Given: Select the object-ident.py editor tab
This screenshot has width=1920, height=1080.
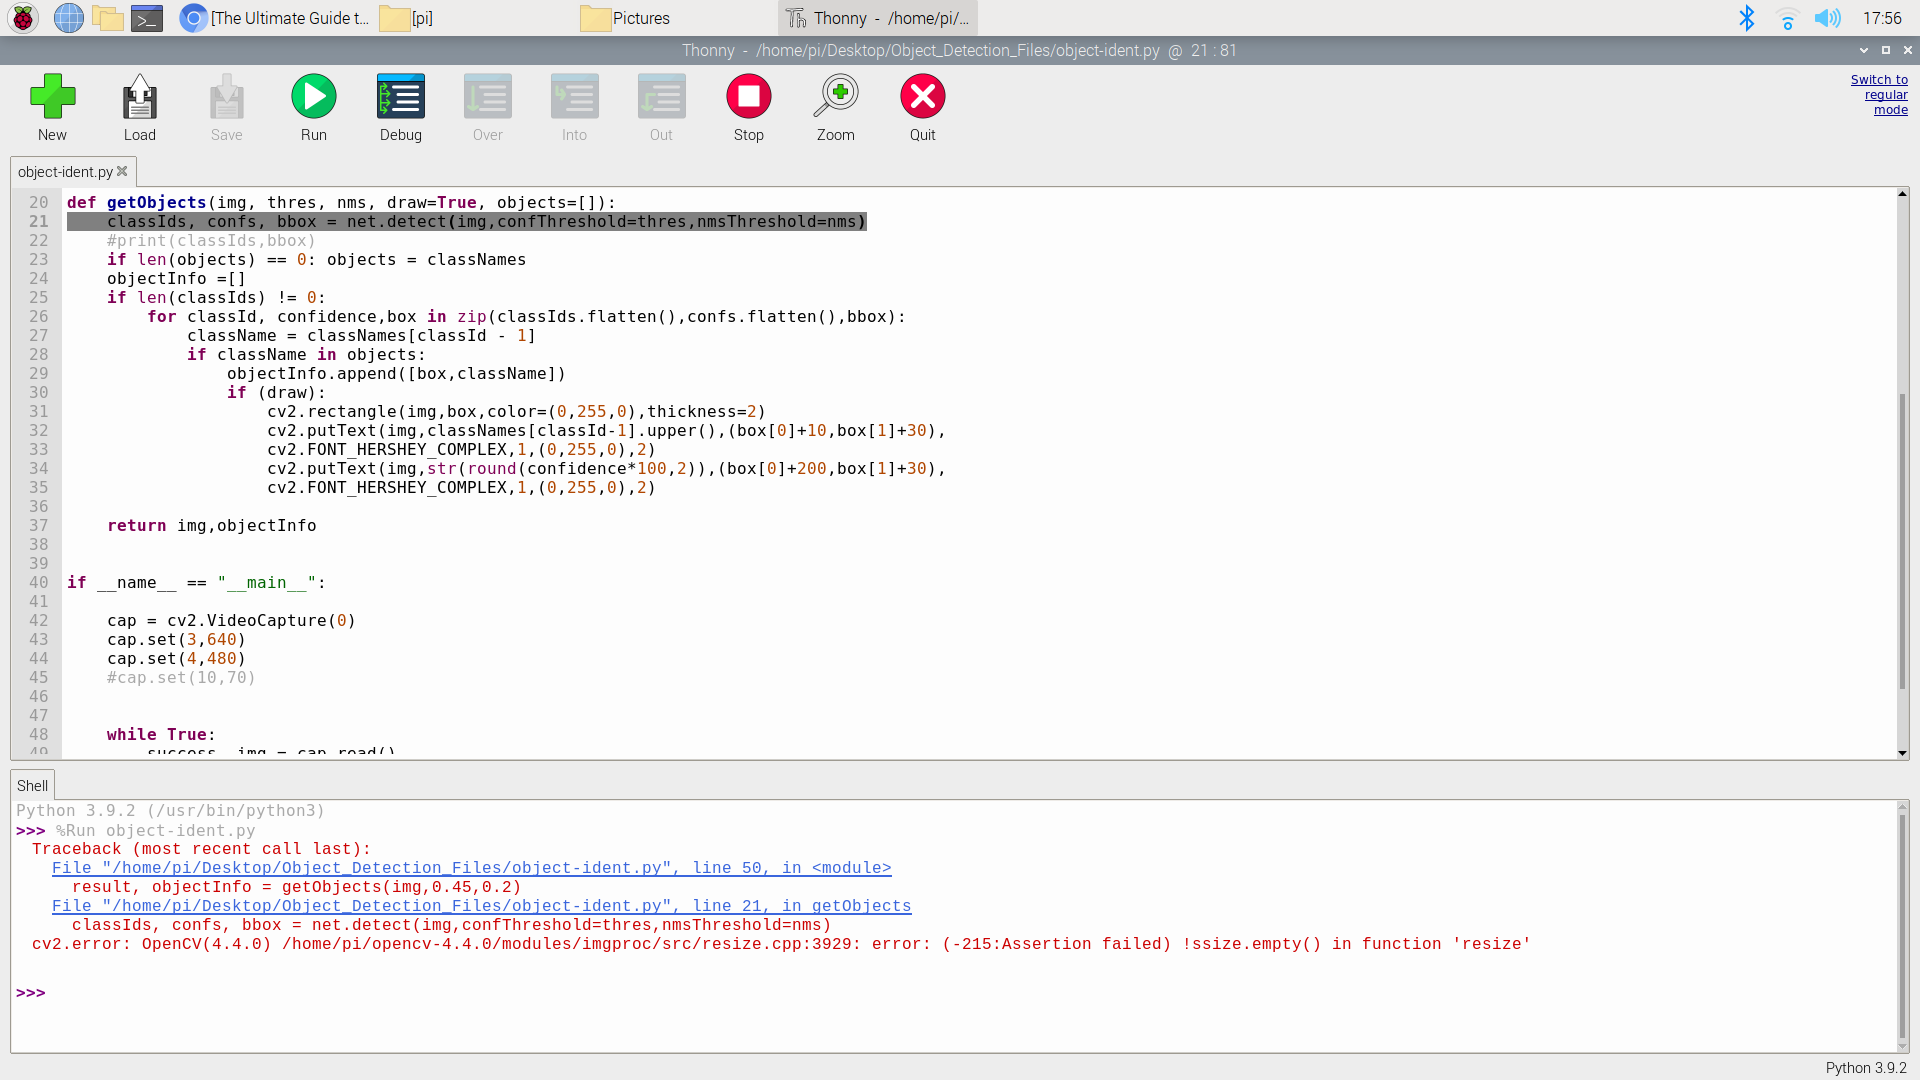Looking at the screenshot, I should tap(65, 172).
